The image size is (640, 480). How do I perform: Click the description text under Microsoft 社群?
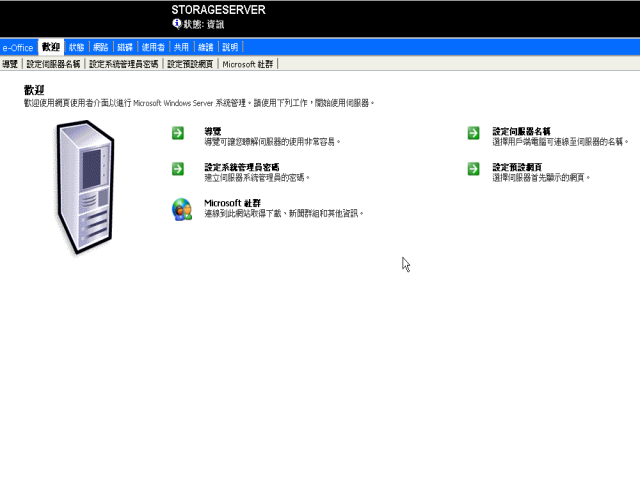[284, 213]
